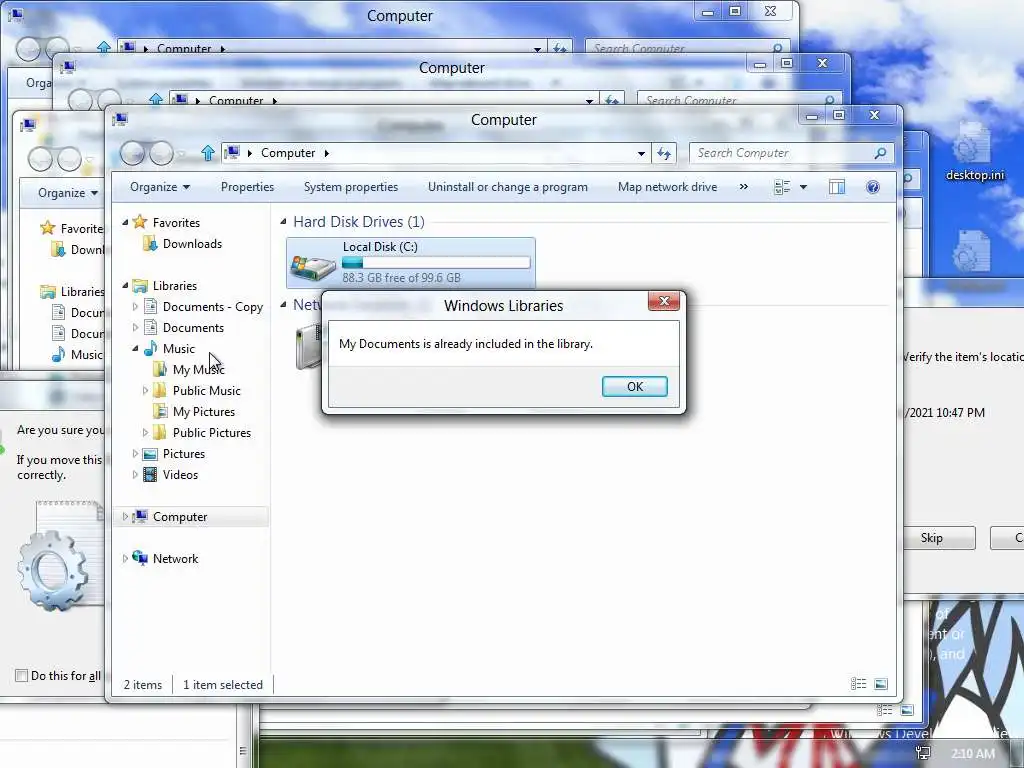
Task: Select Music in the background window's navigation pane
Action: 86,354
